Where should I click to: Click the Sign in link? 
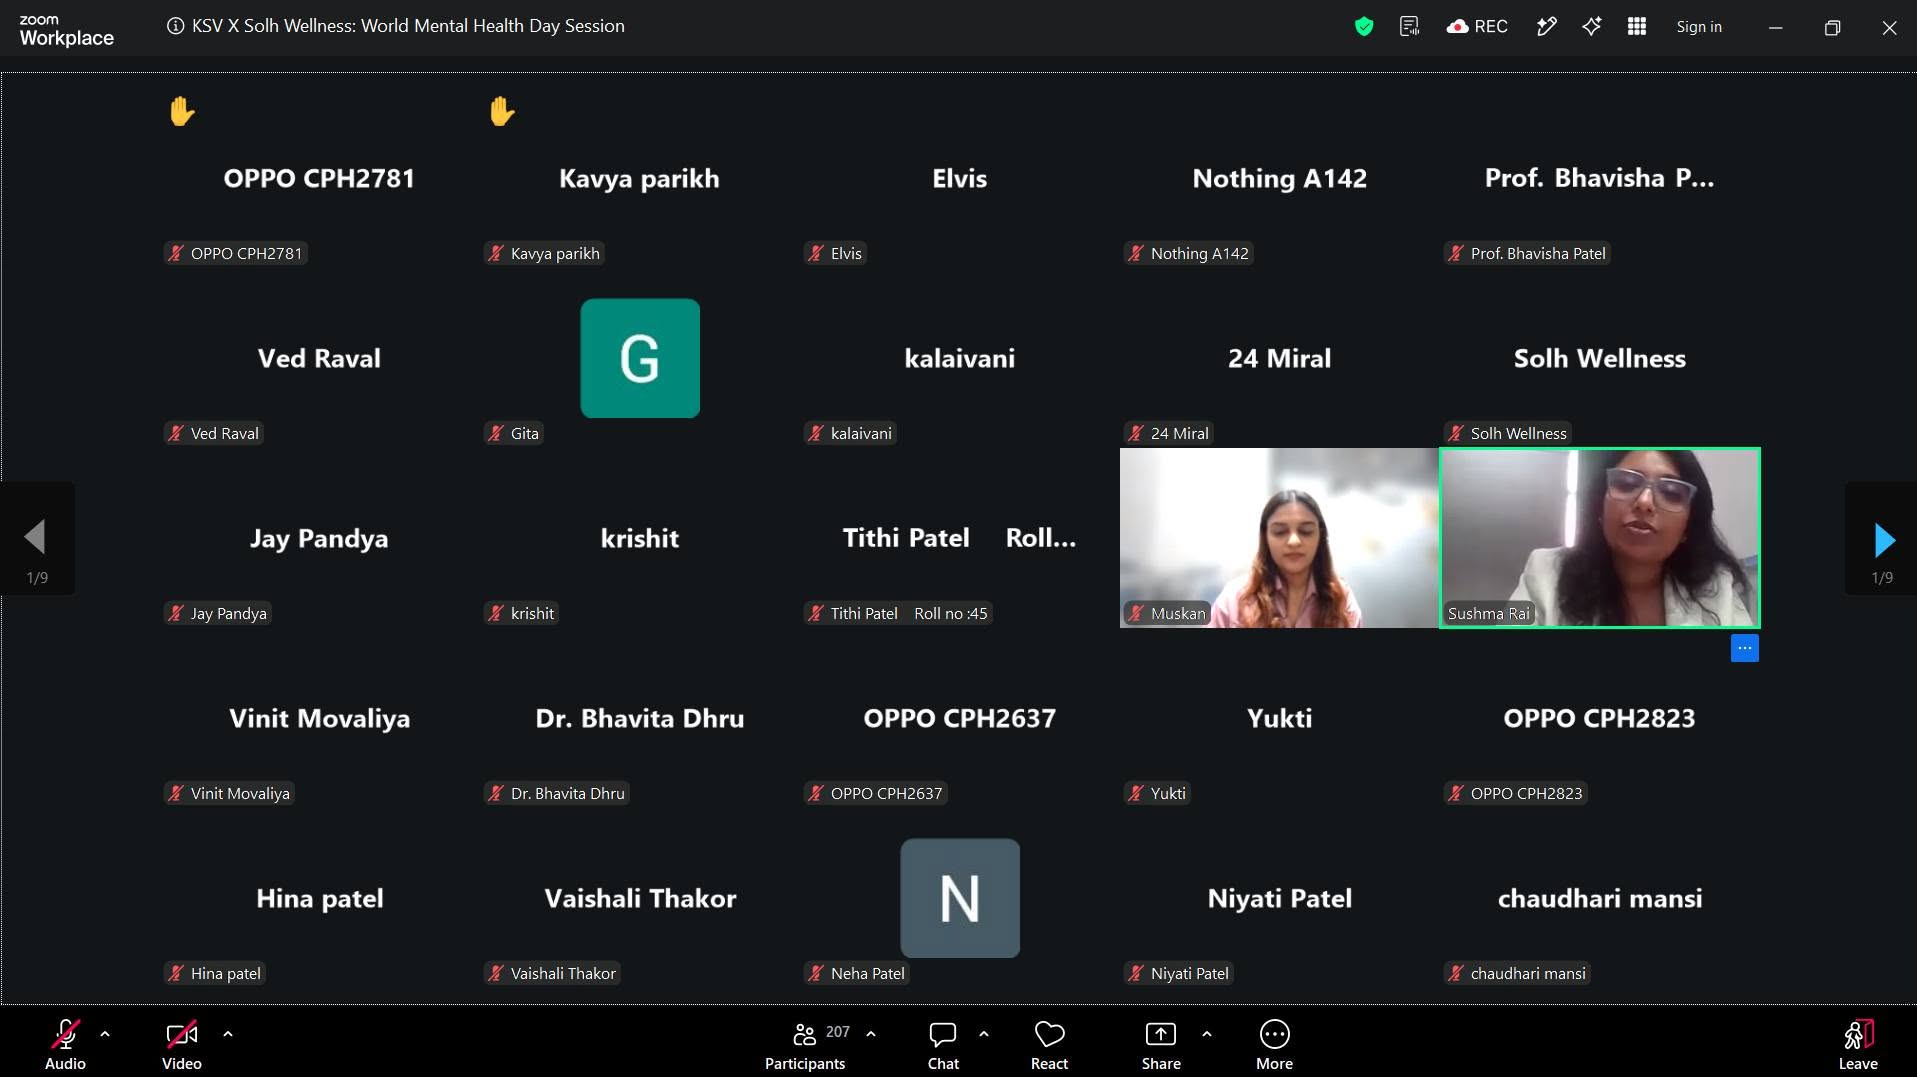point(1699,27)
